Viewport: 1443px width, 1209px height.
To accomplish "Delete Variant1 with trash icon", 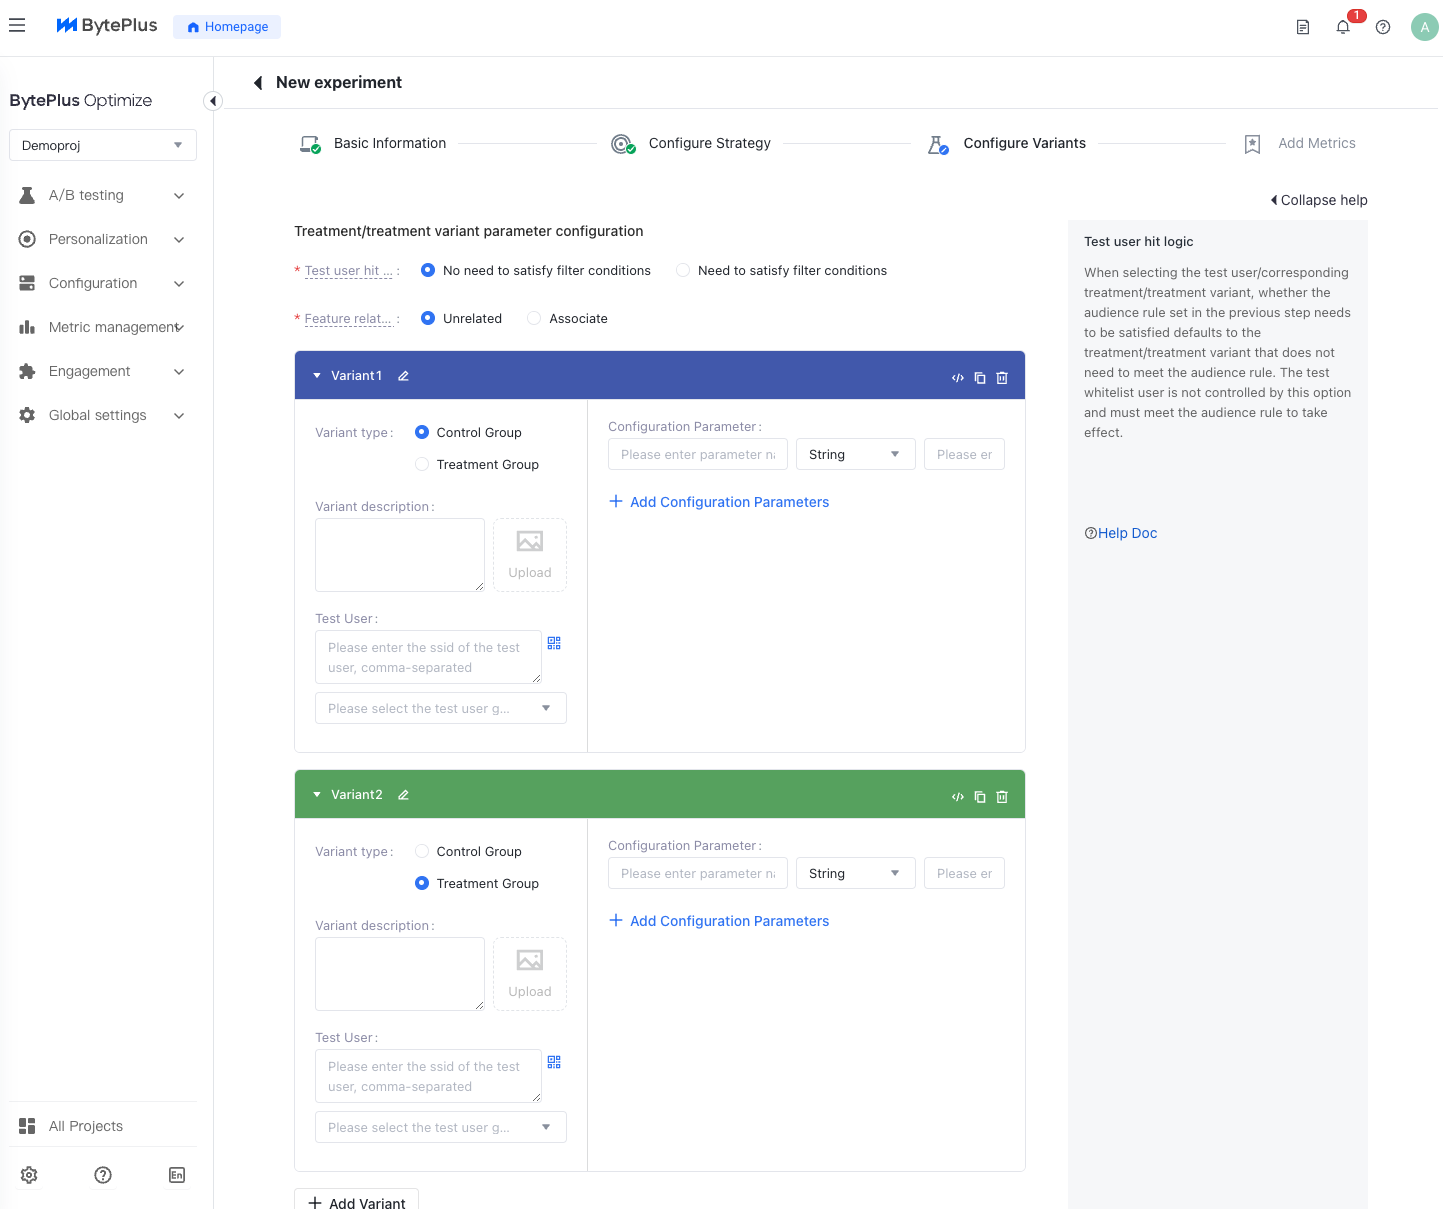I will 1002,378.
